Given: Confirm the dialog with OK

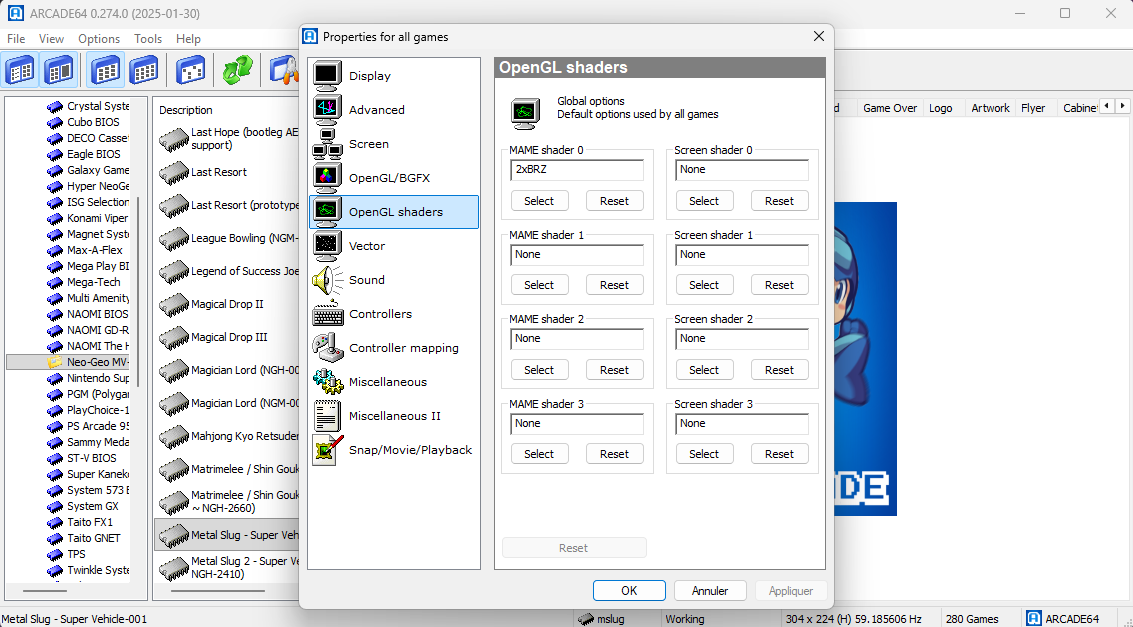Looking at the screenshot, I should point(629,591).
